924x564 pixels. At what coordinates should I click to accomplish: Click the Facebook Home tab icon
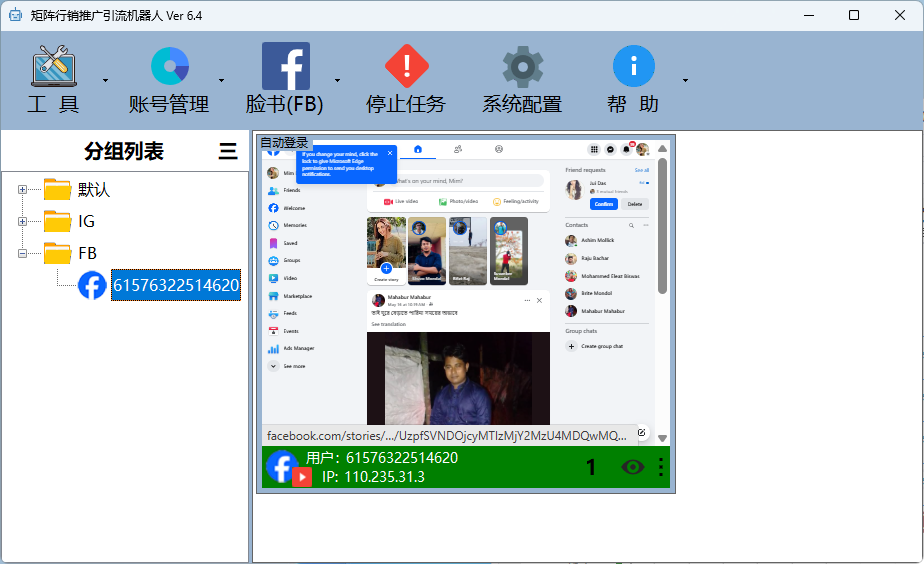pyautogui.click(x=418, y=149)
